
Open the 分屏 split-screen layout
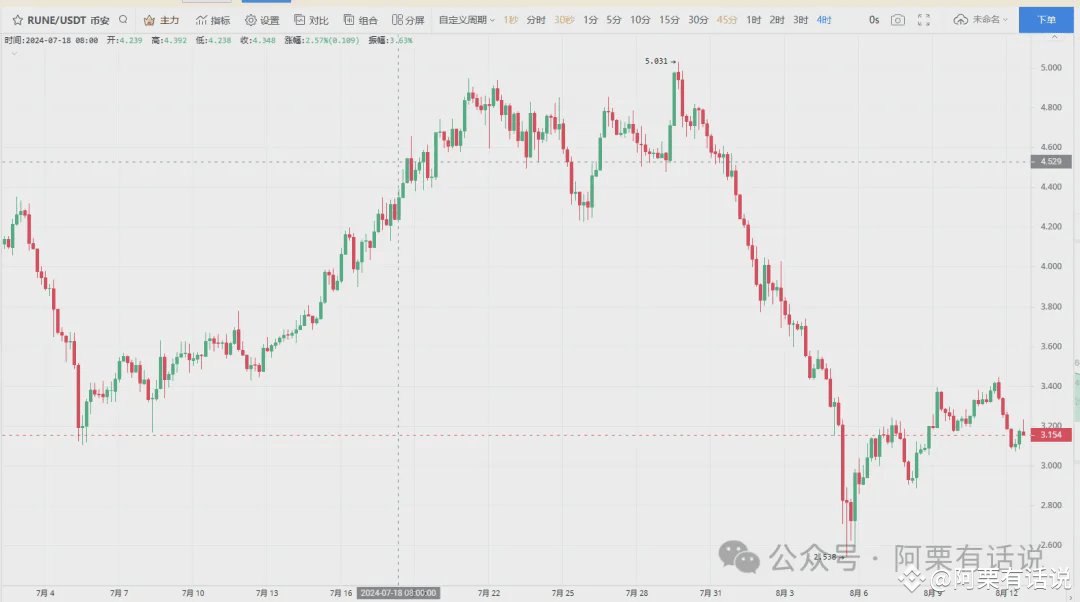coord(408,20)
